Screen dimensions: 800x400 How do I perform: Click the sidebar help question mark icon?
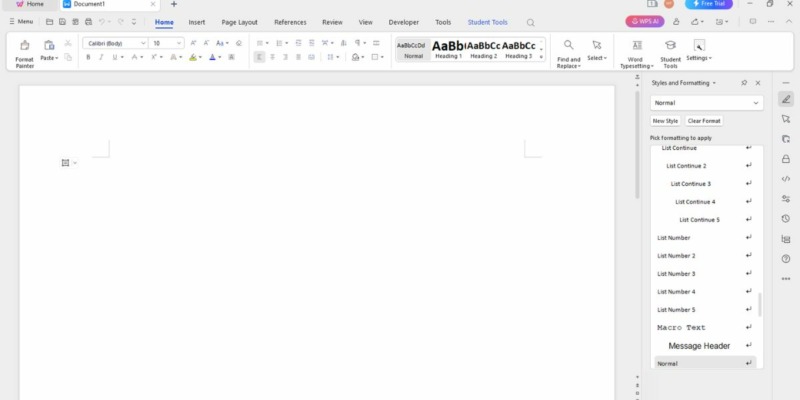[786, 259]
